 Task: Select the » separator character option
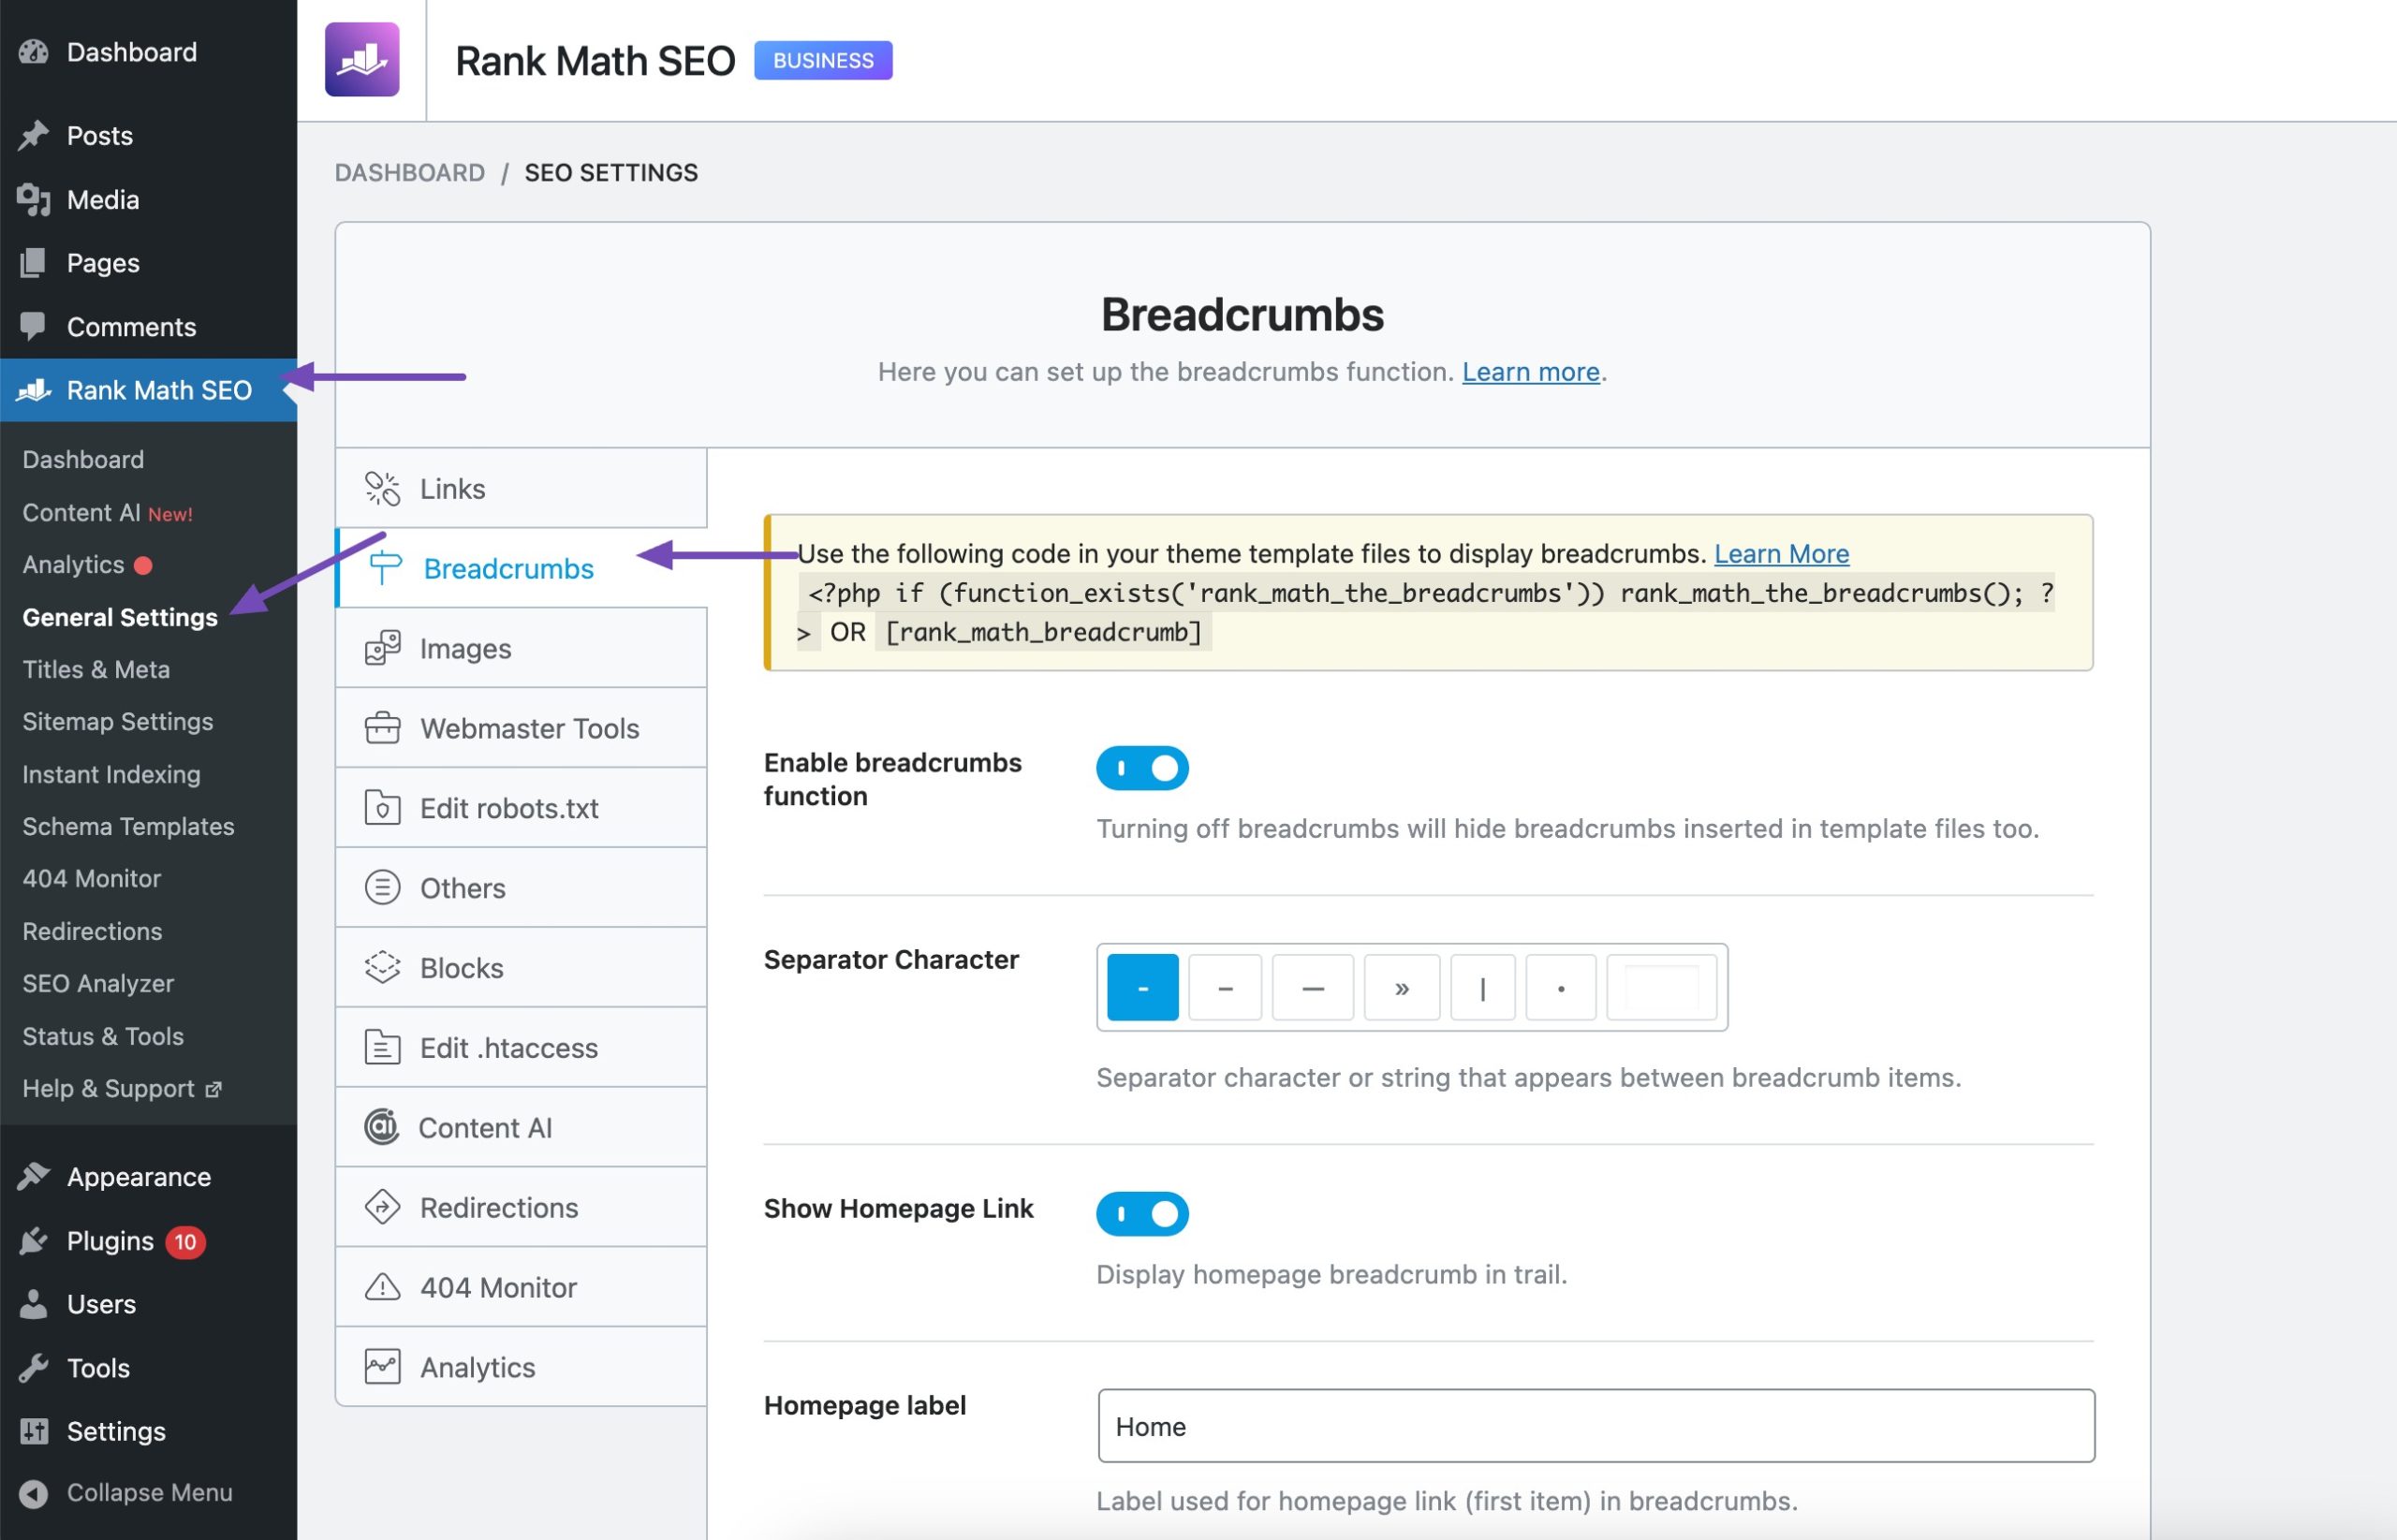tap(1401, 988)
